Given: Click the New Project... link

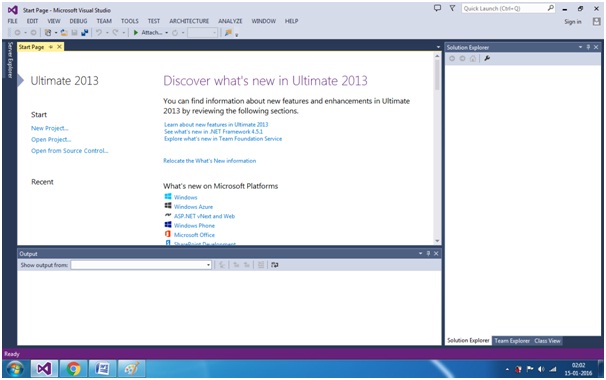Looking at the screenshot, I should coord(49,128).
